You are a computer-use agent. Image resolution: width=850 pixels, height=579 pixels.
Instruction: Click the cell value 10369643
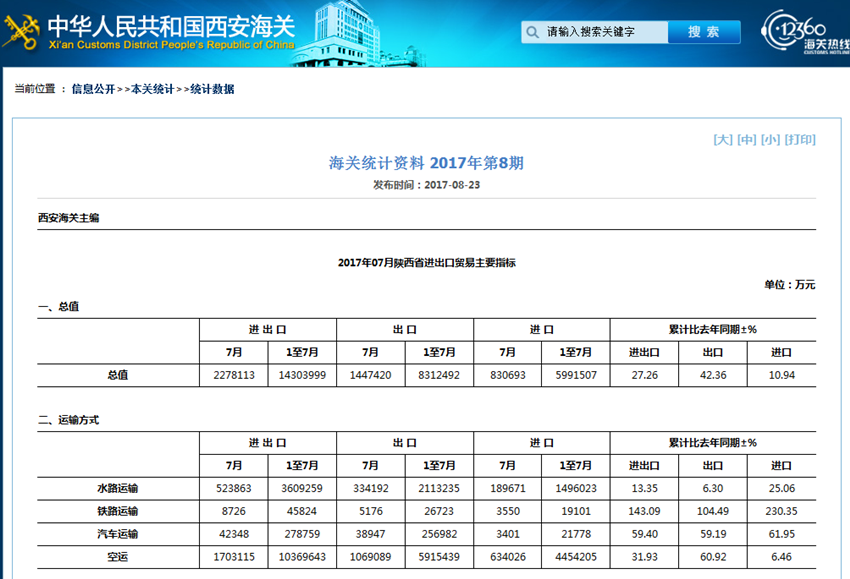(302, 557)
